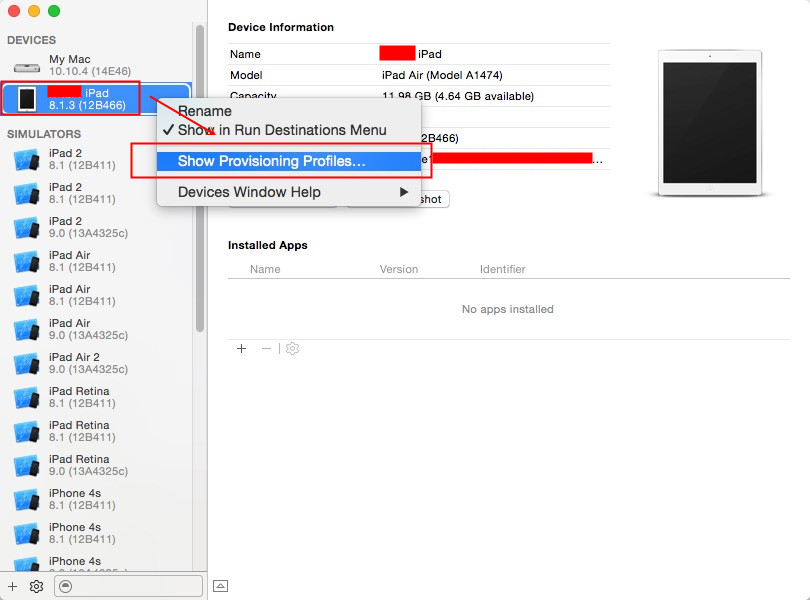
Task: Choose Rename from the context menu
Action: (289, 111)
